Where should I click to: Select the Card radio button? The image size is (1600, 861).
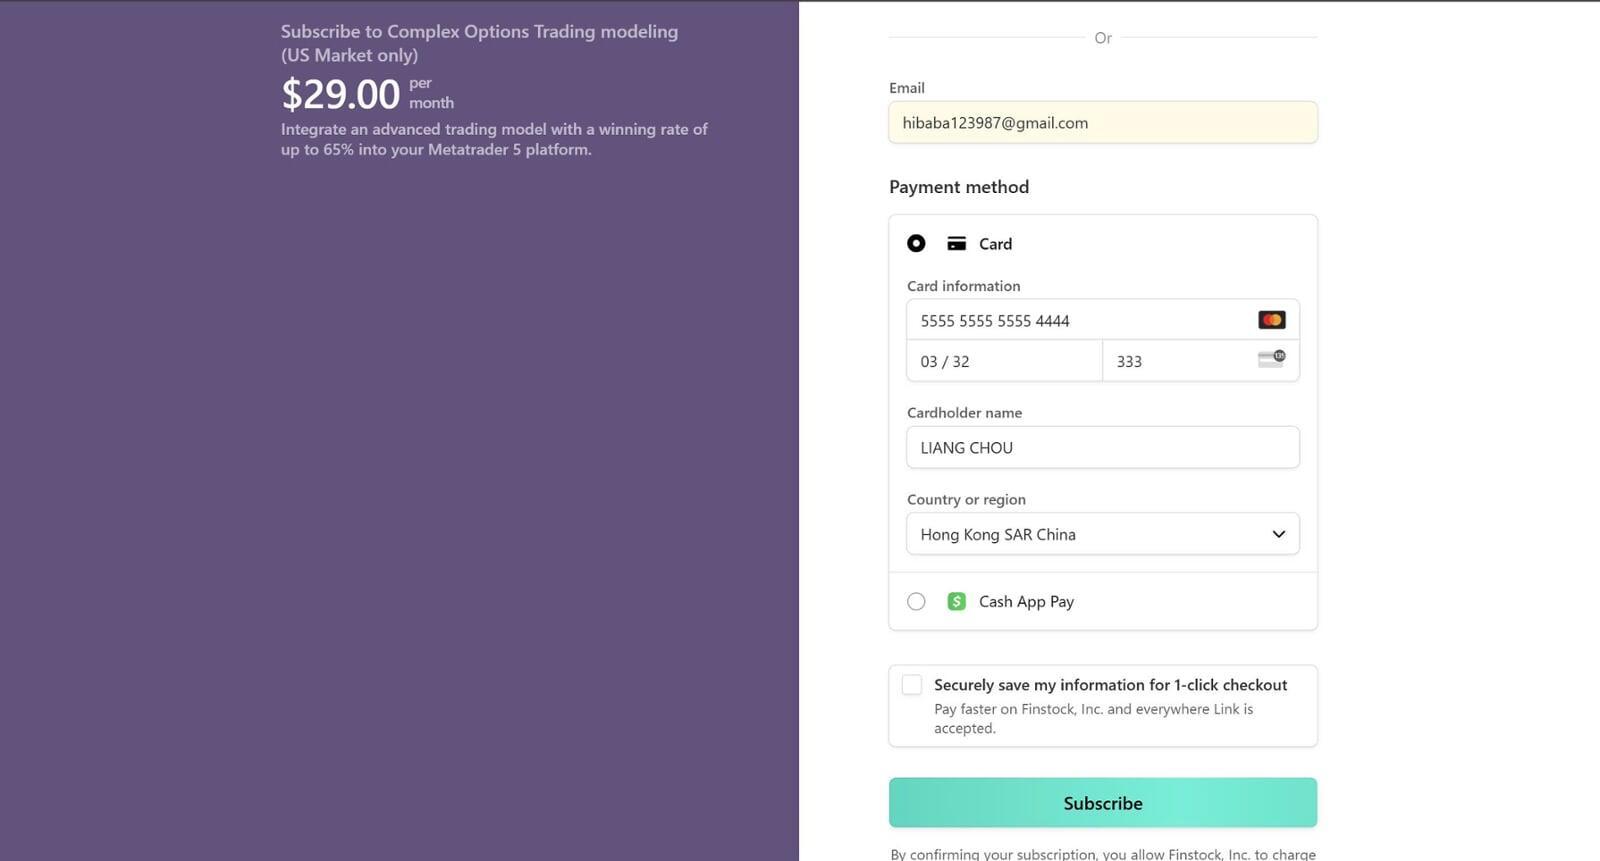[x=916, y=243]
